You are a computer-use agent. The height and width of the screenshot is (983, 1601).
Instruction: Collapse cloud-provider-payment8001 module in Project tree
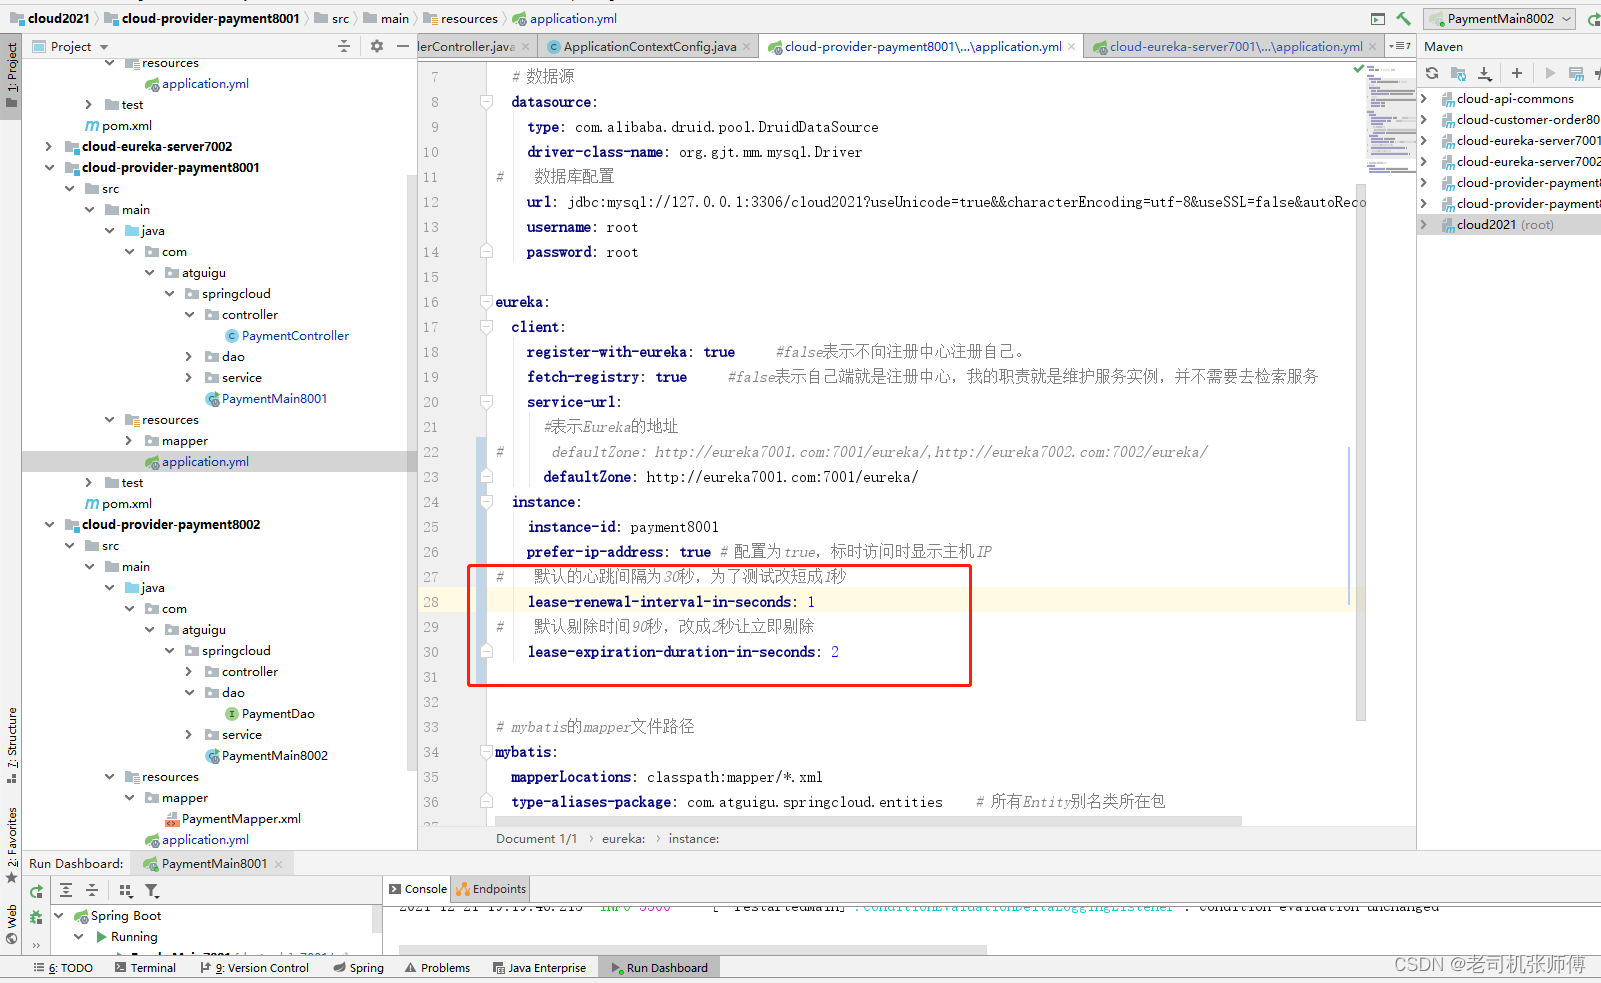pyautogui.click(x=48, y=167)
